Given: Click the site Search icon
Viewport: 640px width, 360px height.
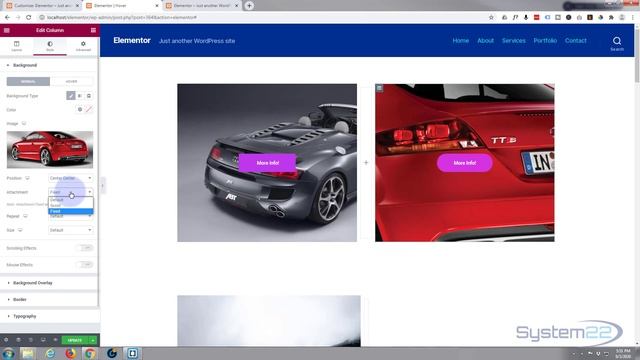Looking at the screenshot, I should (617, 43).
